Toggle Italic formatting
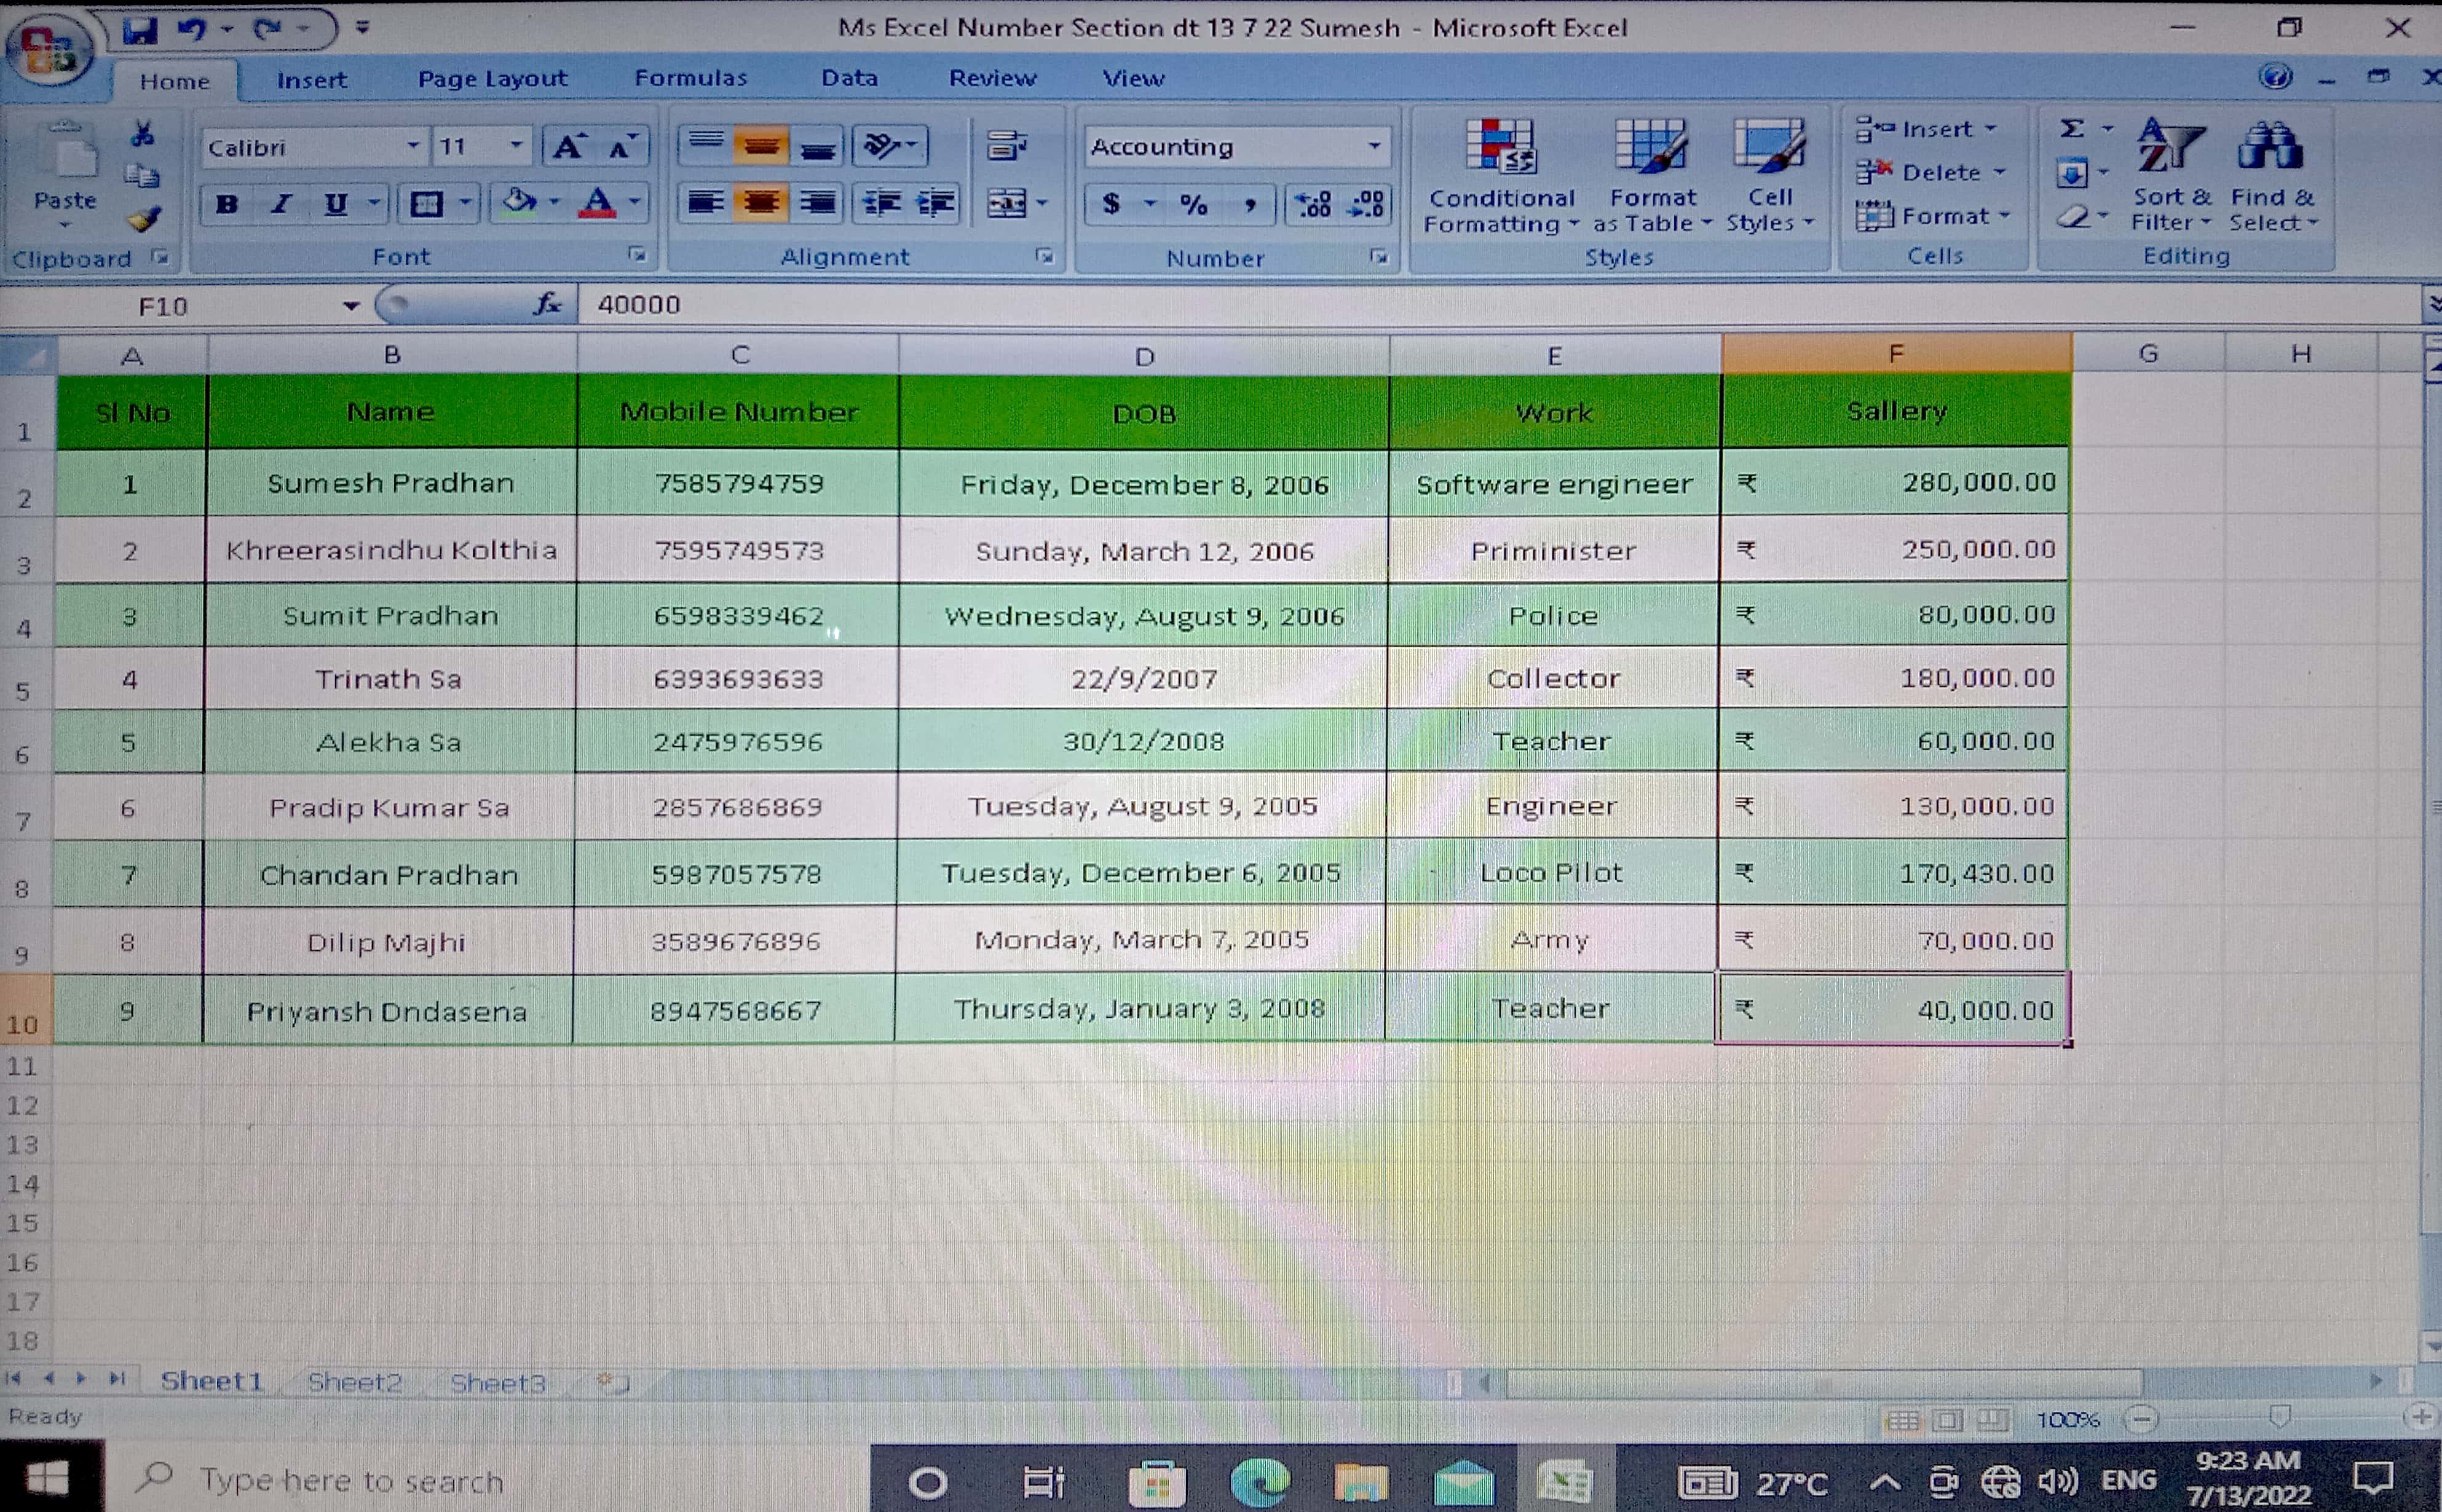 pos(281,204)
